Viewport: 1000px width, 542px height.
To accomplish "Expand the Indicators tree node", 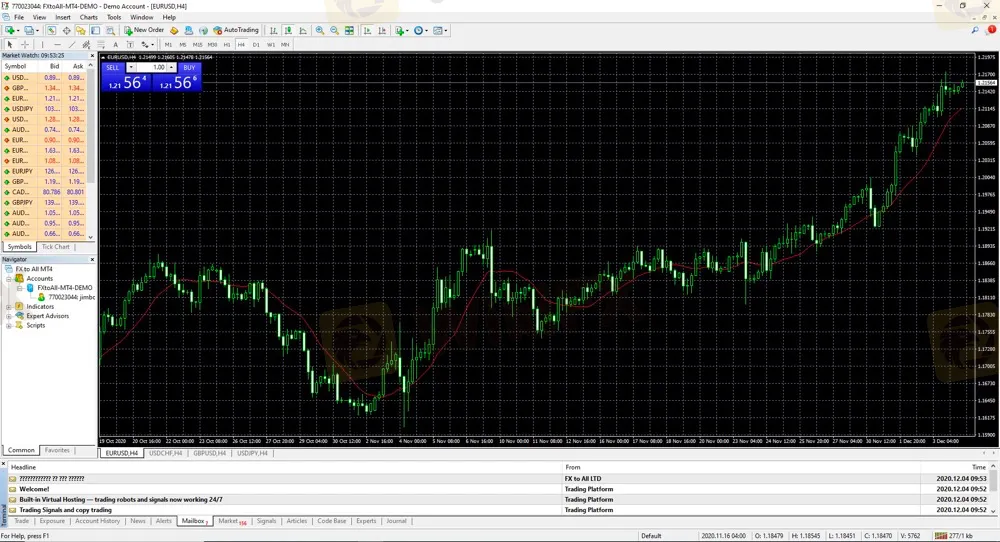I will click(x=9, y=307).
